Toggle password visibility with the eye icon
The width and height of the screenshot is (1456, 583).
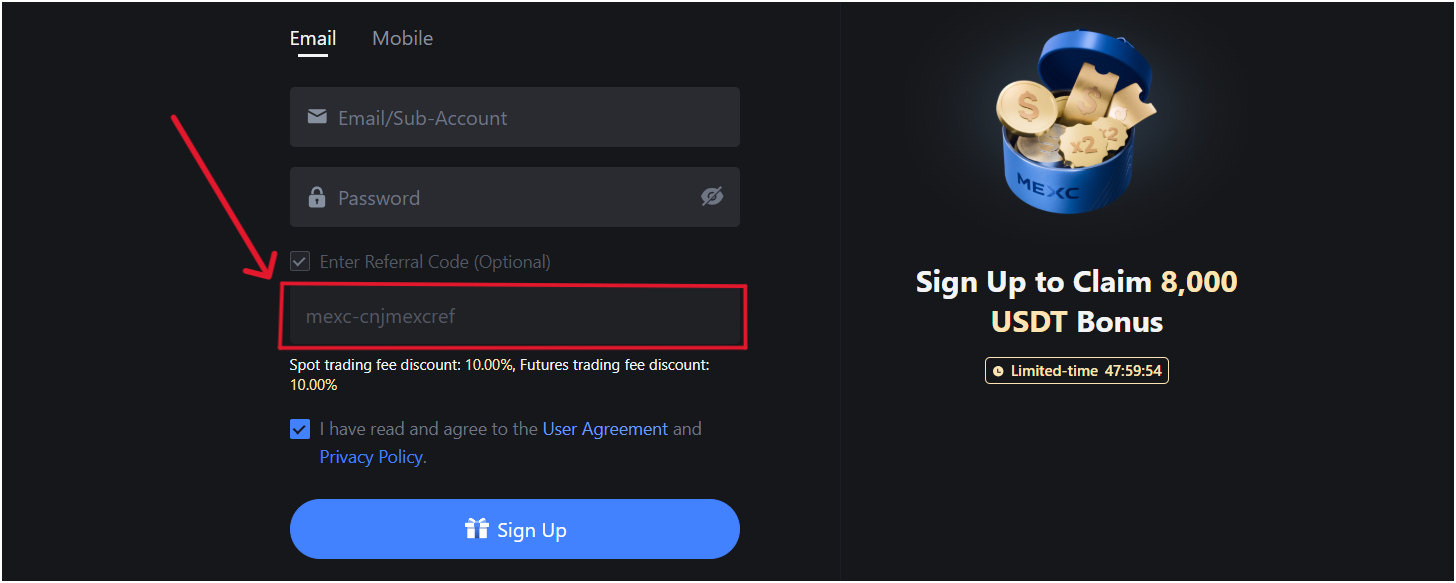[x=711, y=197]
